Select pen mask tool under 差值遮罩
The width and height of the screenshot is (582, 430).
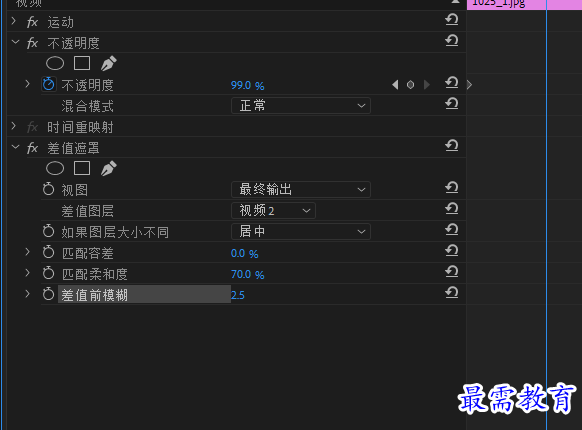109,169
